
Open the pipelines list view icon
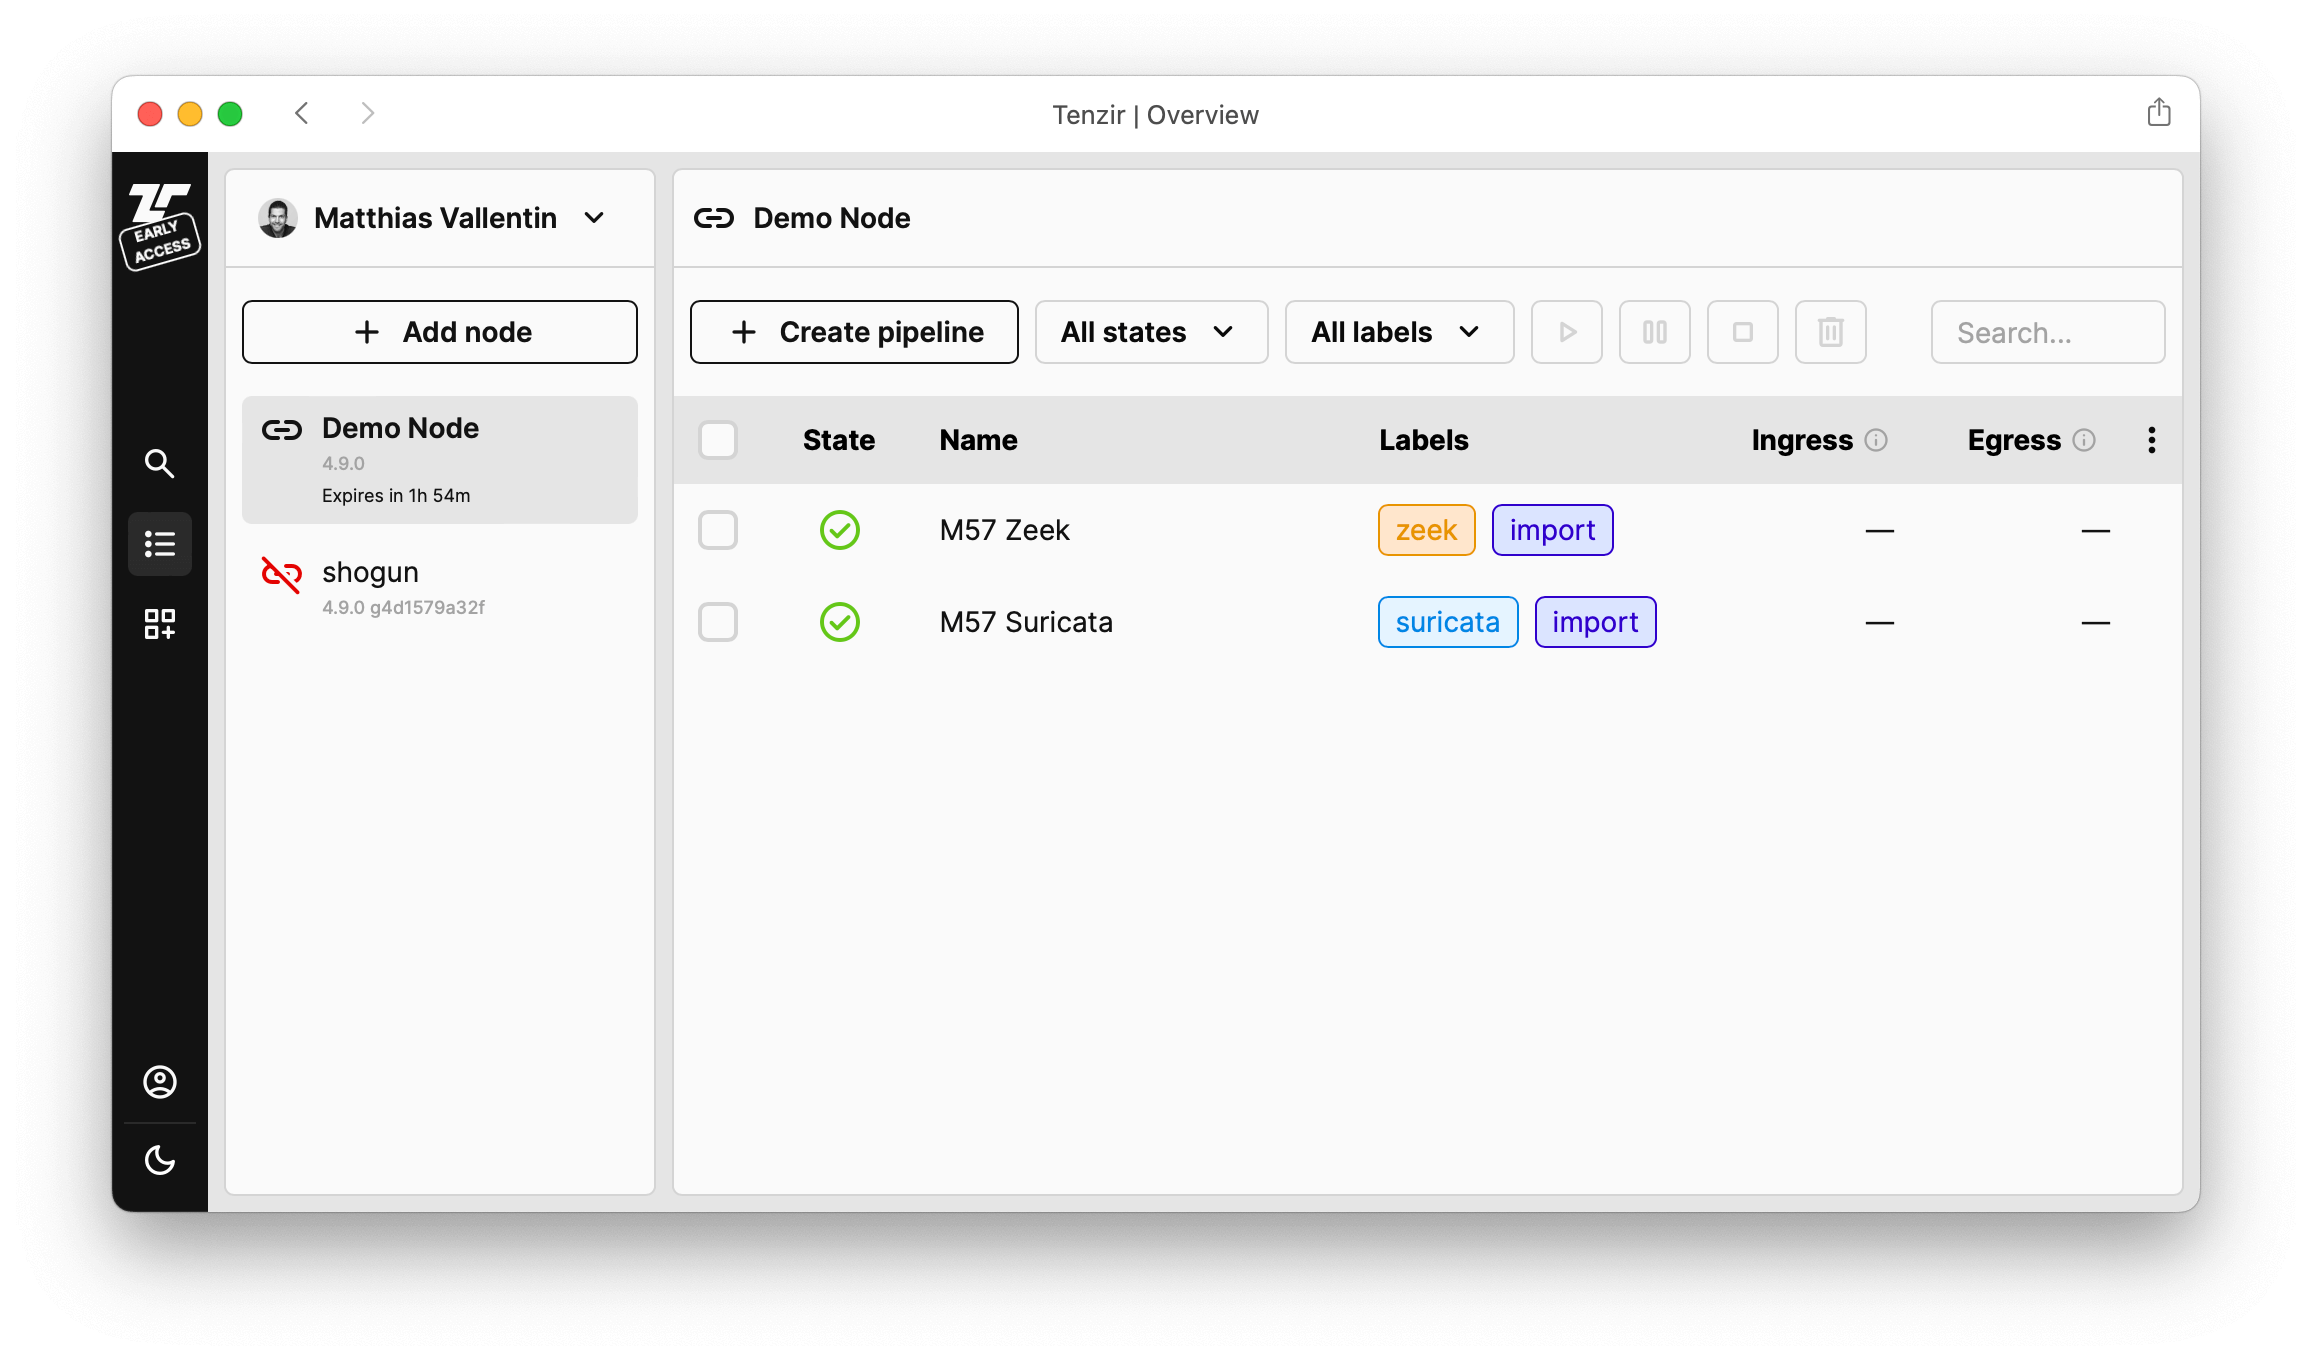point(160,544)
